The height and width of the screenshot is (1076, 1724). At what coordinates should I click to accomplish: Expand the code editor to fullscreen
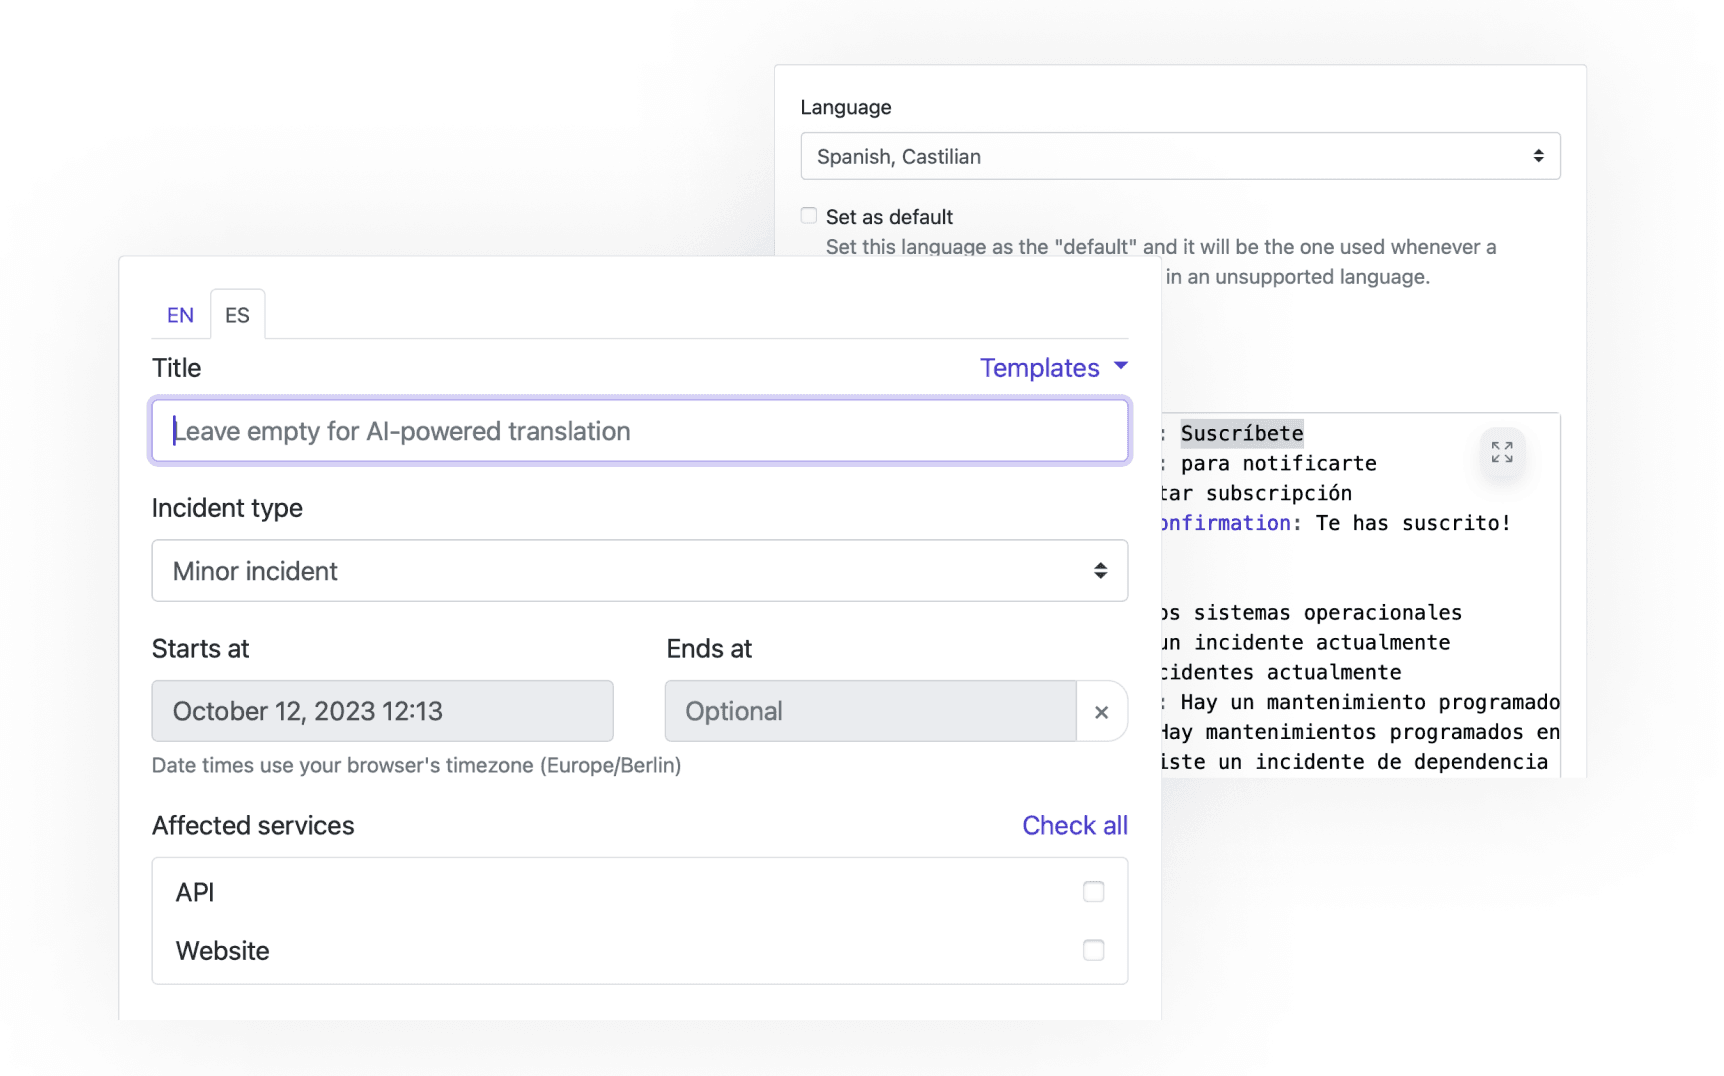pyautogui.click(x=1501, y=453)
